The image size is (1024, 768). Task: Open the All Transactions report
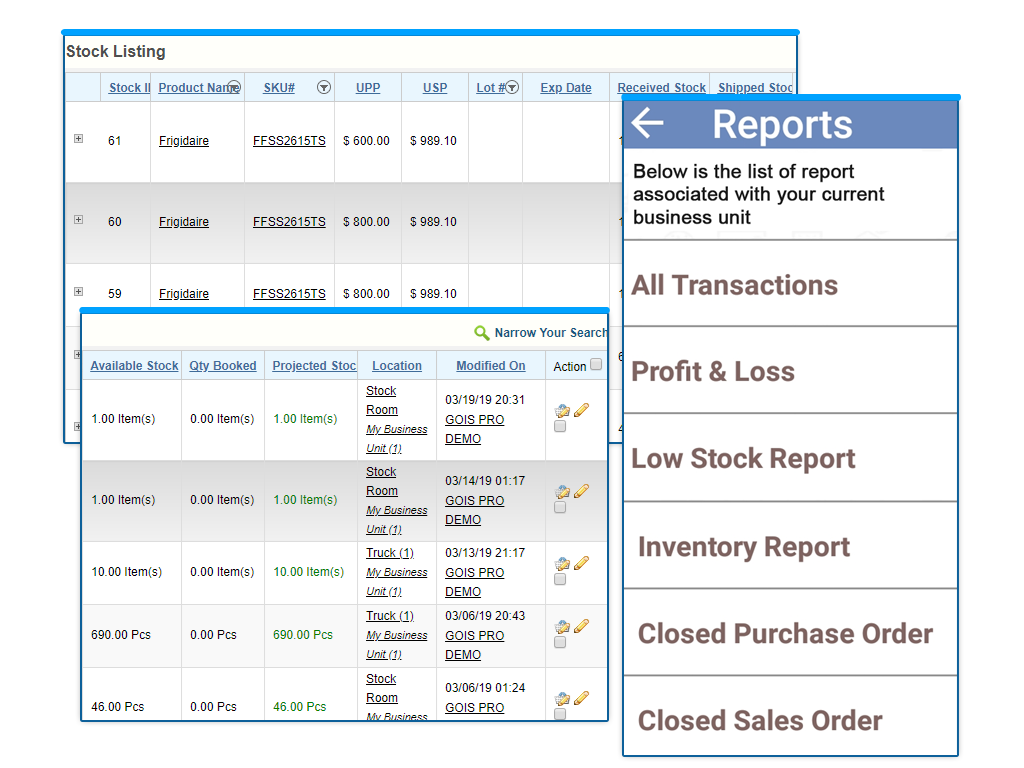click(790, 285)
